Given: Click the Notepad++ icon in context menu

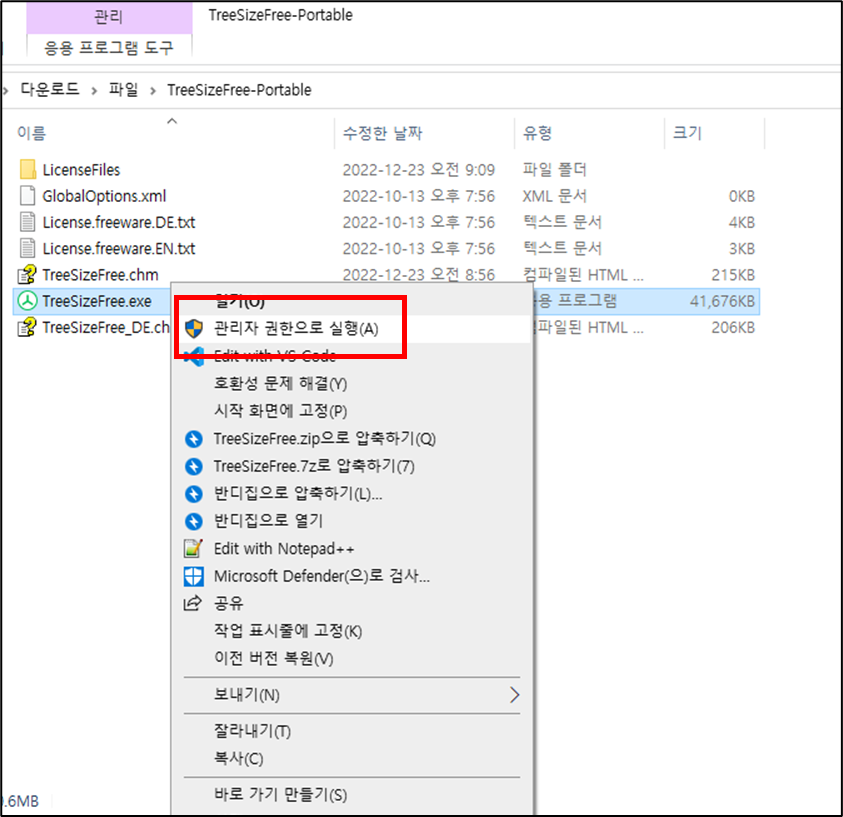Looking at the screenshot, I should pyautogui.click(x=194, y=549).
